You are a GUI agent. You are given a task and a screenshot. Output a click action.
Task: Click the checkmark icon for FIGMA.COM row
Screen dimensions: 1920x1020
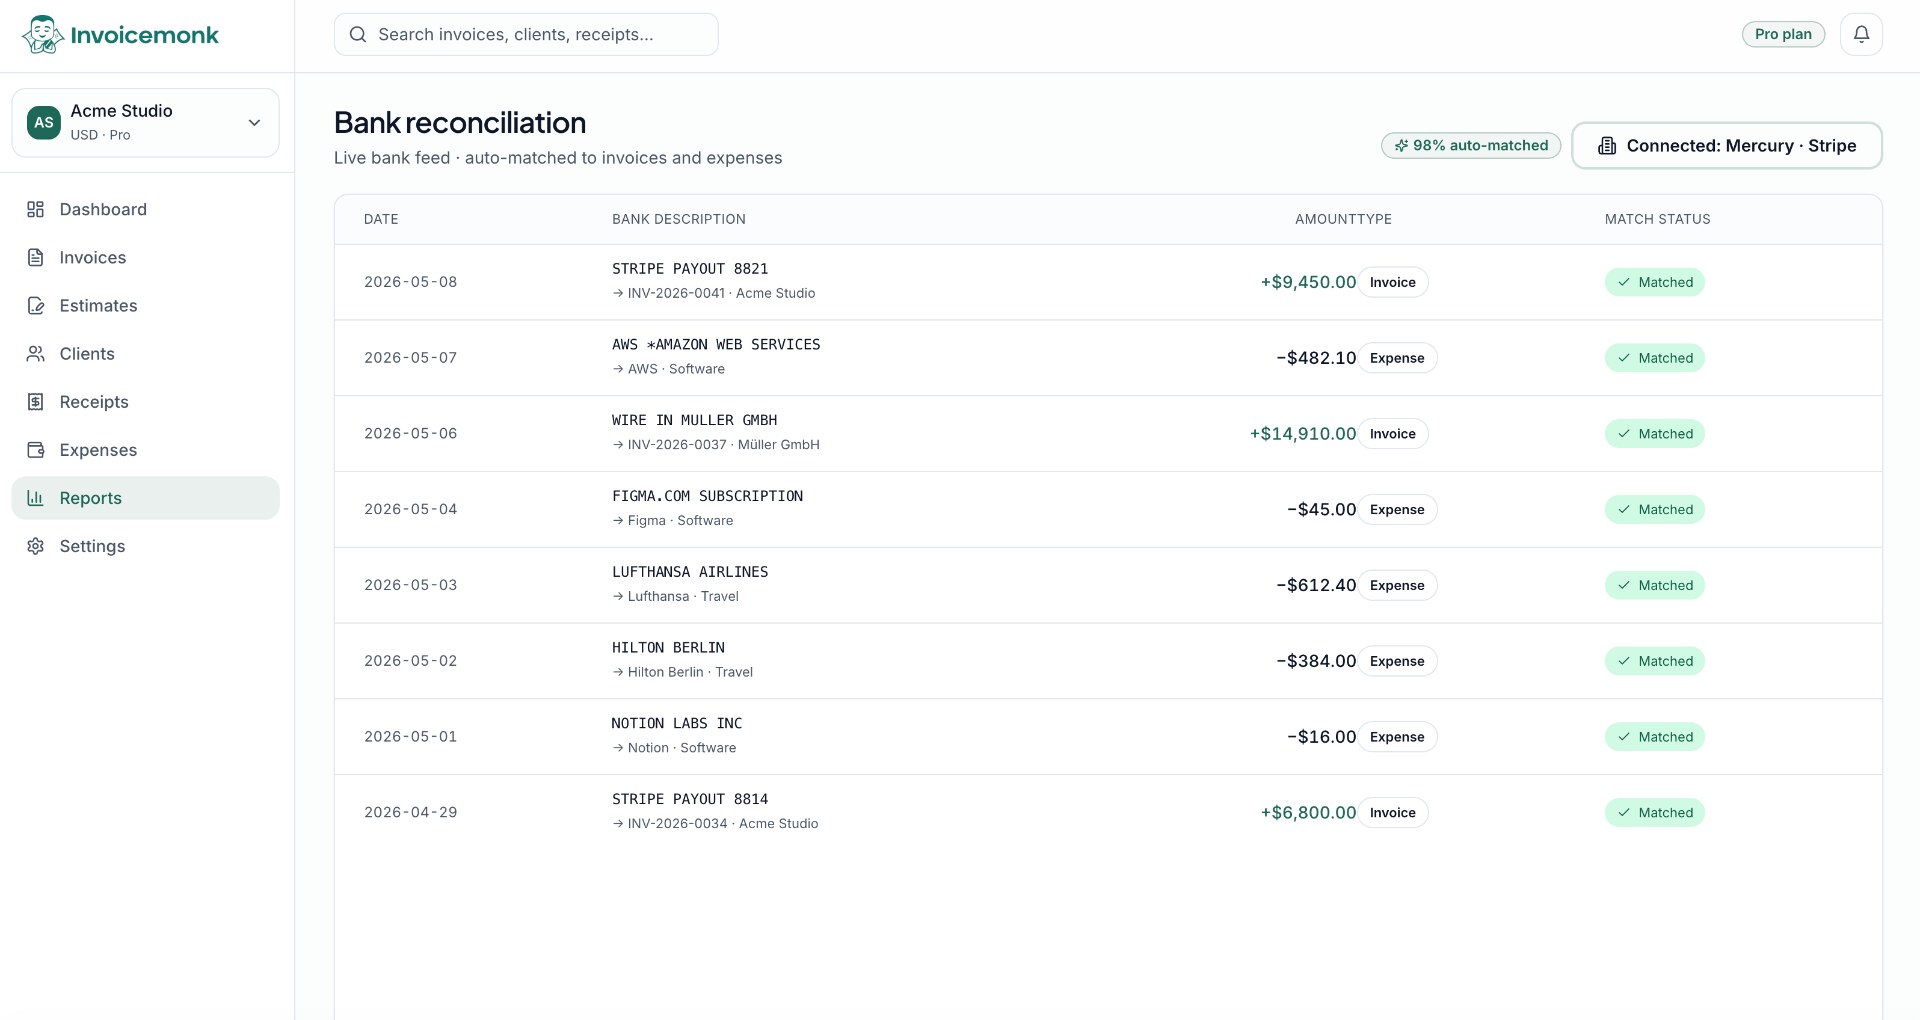pos(1624,509)
